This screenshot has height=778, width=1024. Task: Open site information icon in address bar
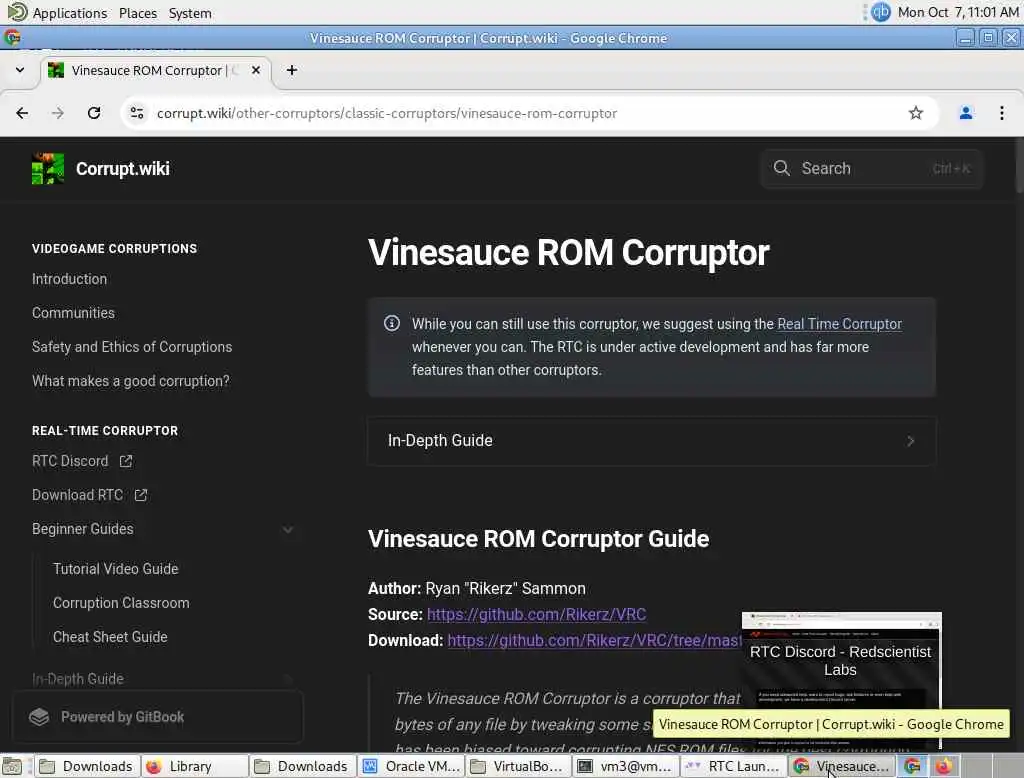tap(137, 113)
